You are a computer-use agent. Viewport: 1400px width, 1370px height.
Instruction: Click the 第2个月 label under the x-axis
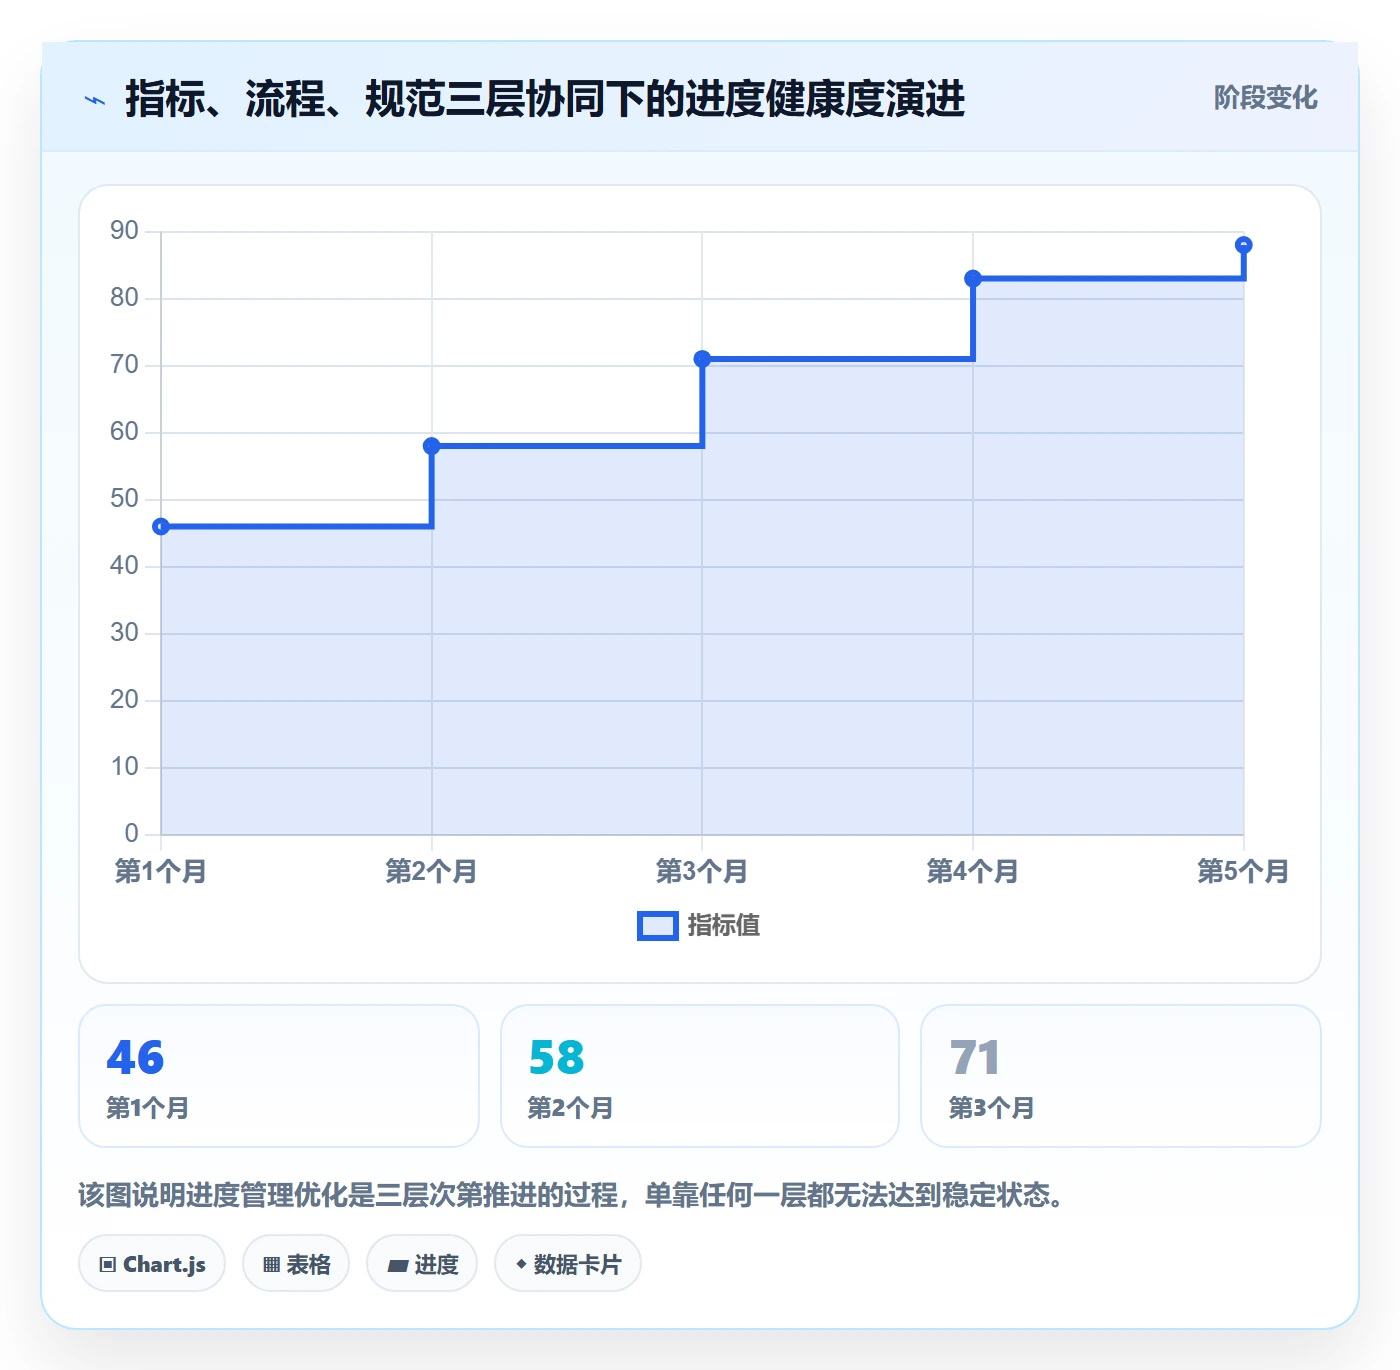point(432,872)
